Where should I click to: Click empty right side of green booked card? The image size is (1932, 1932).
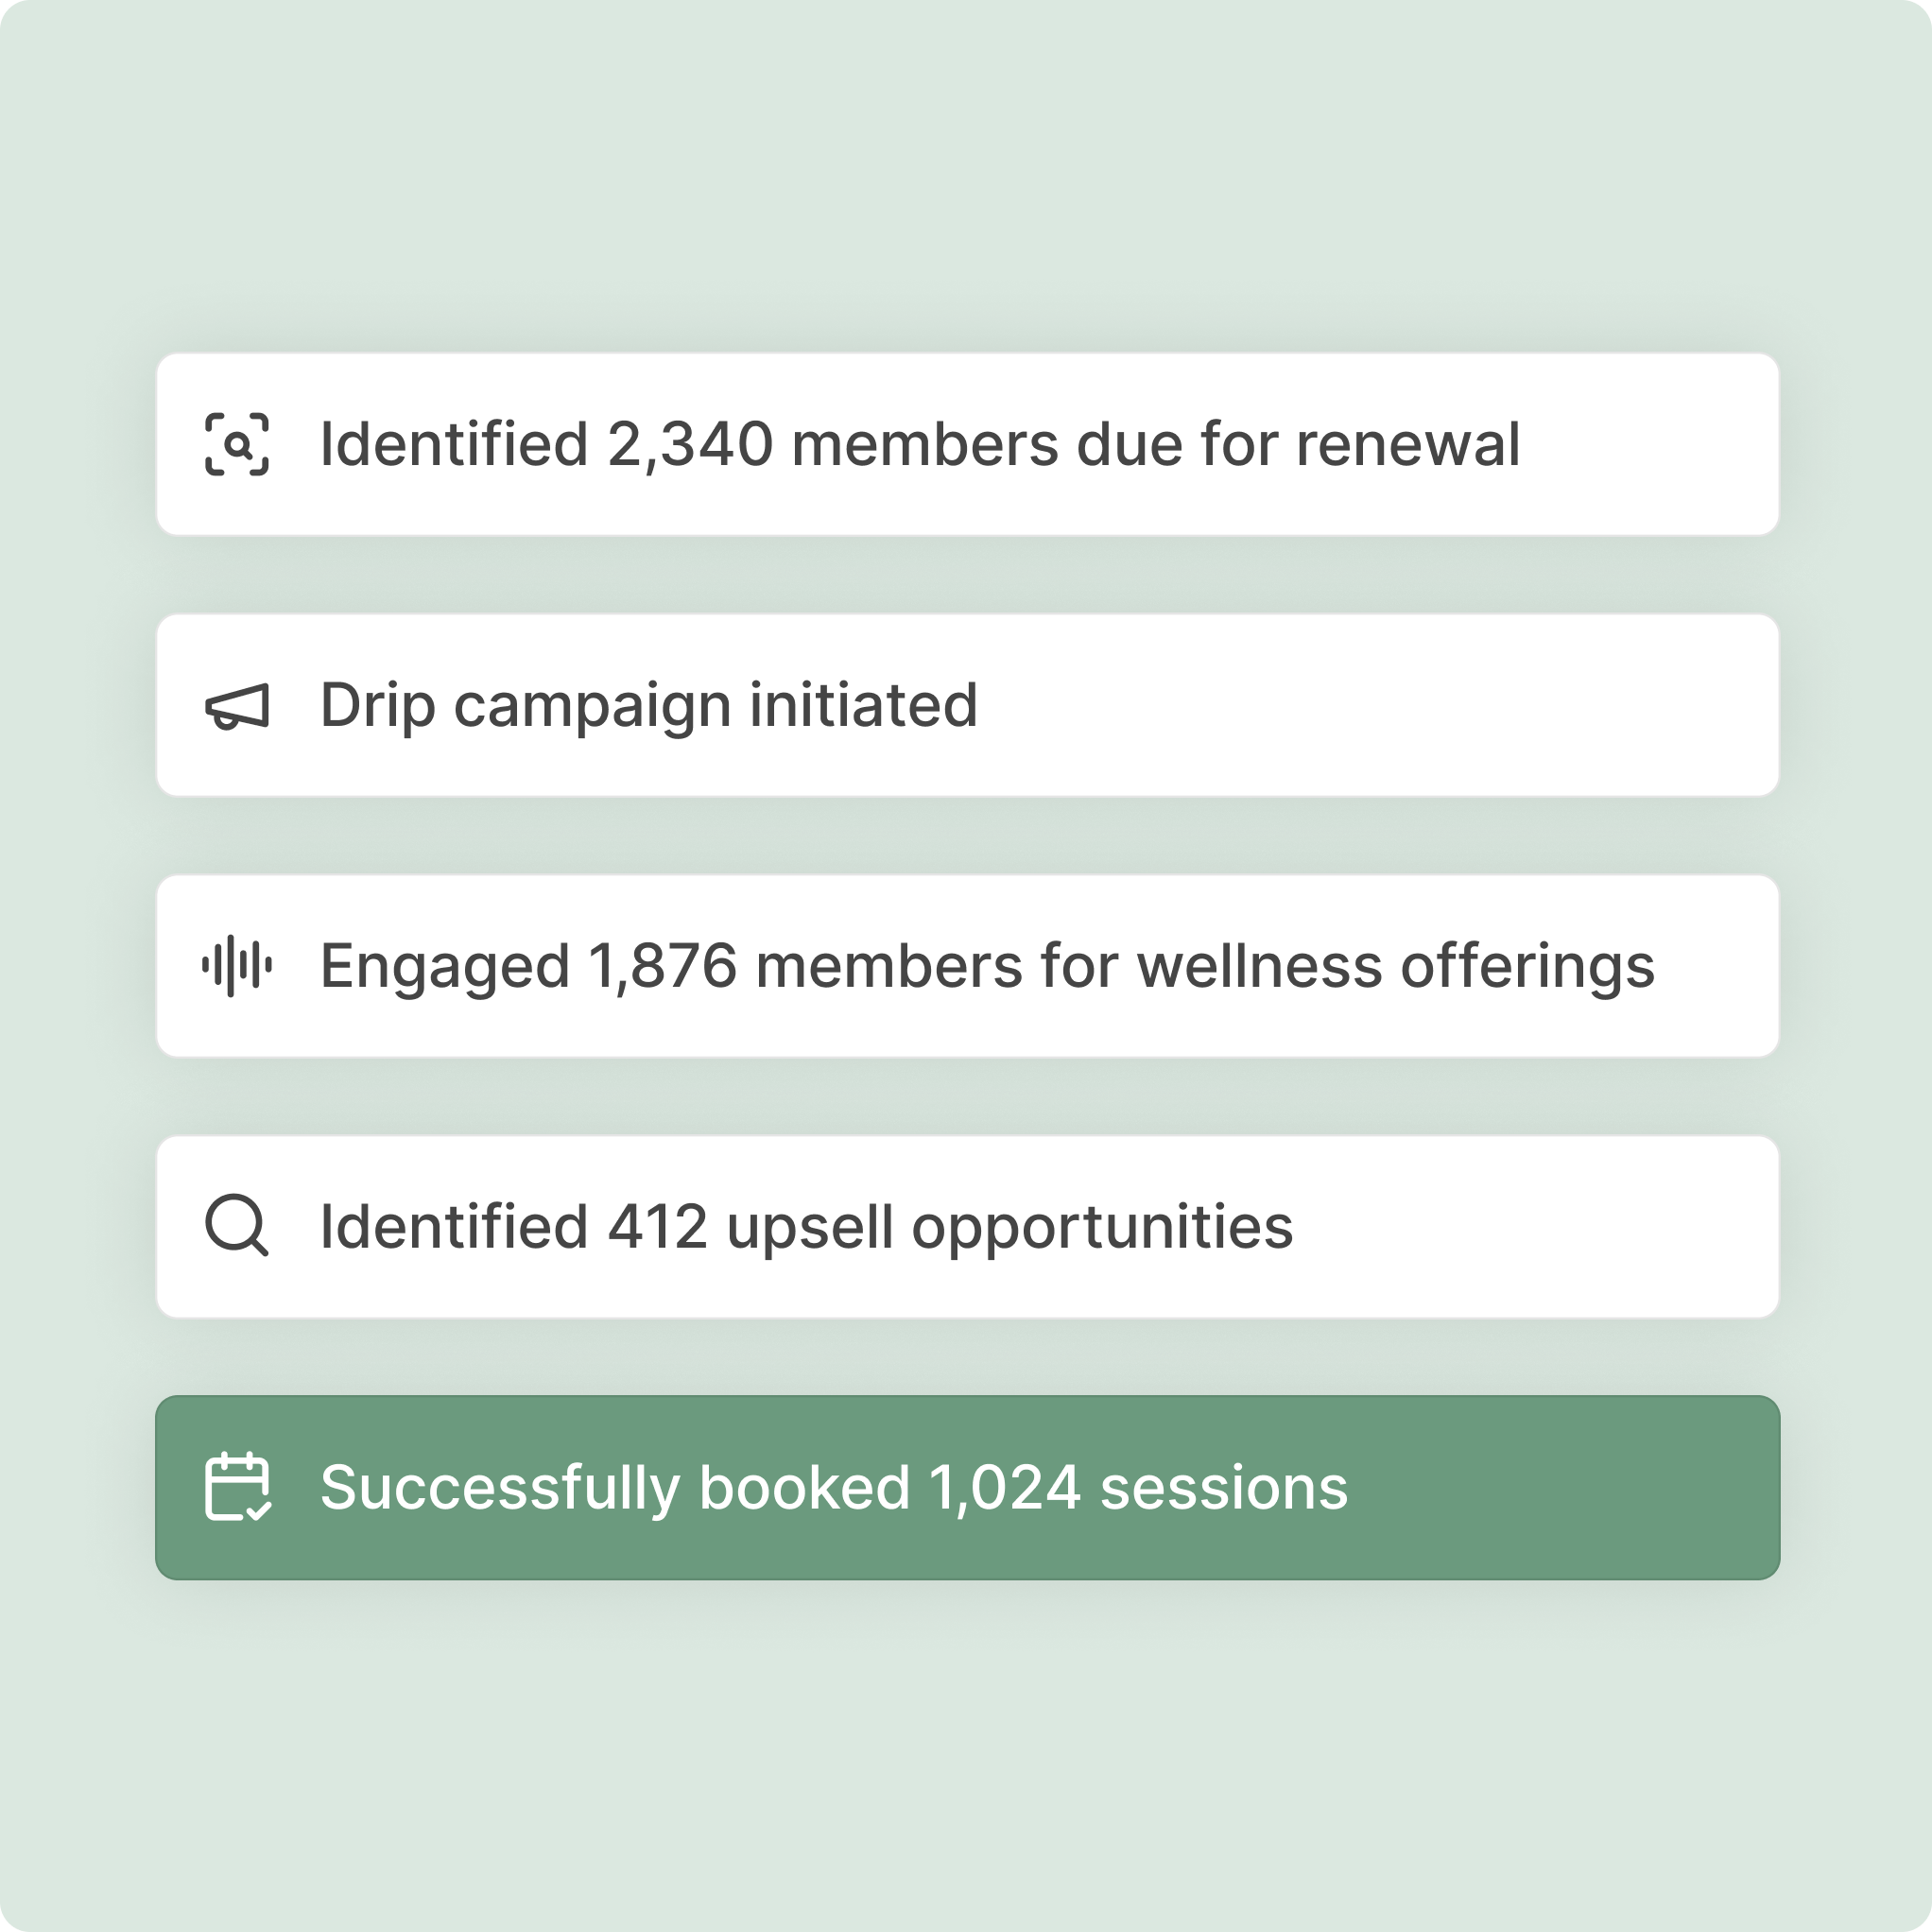1580,1487
